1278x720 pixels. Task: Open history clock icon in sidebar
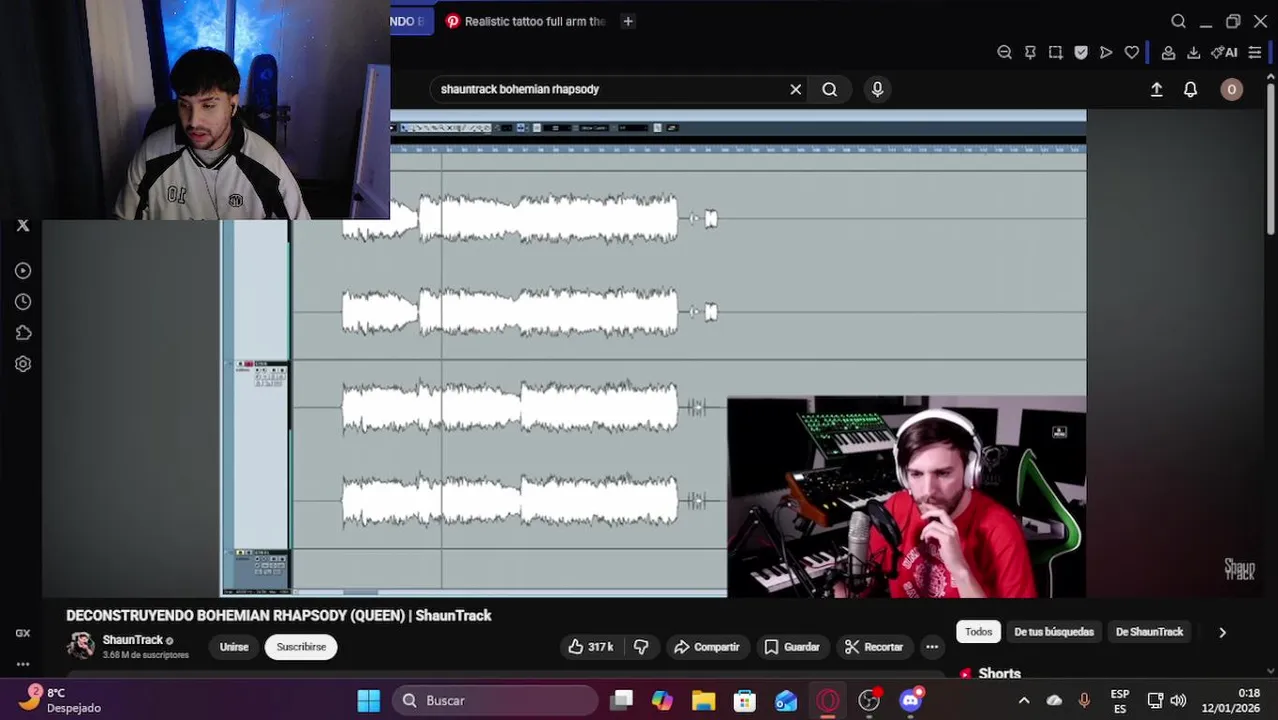tap(23, 301)
